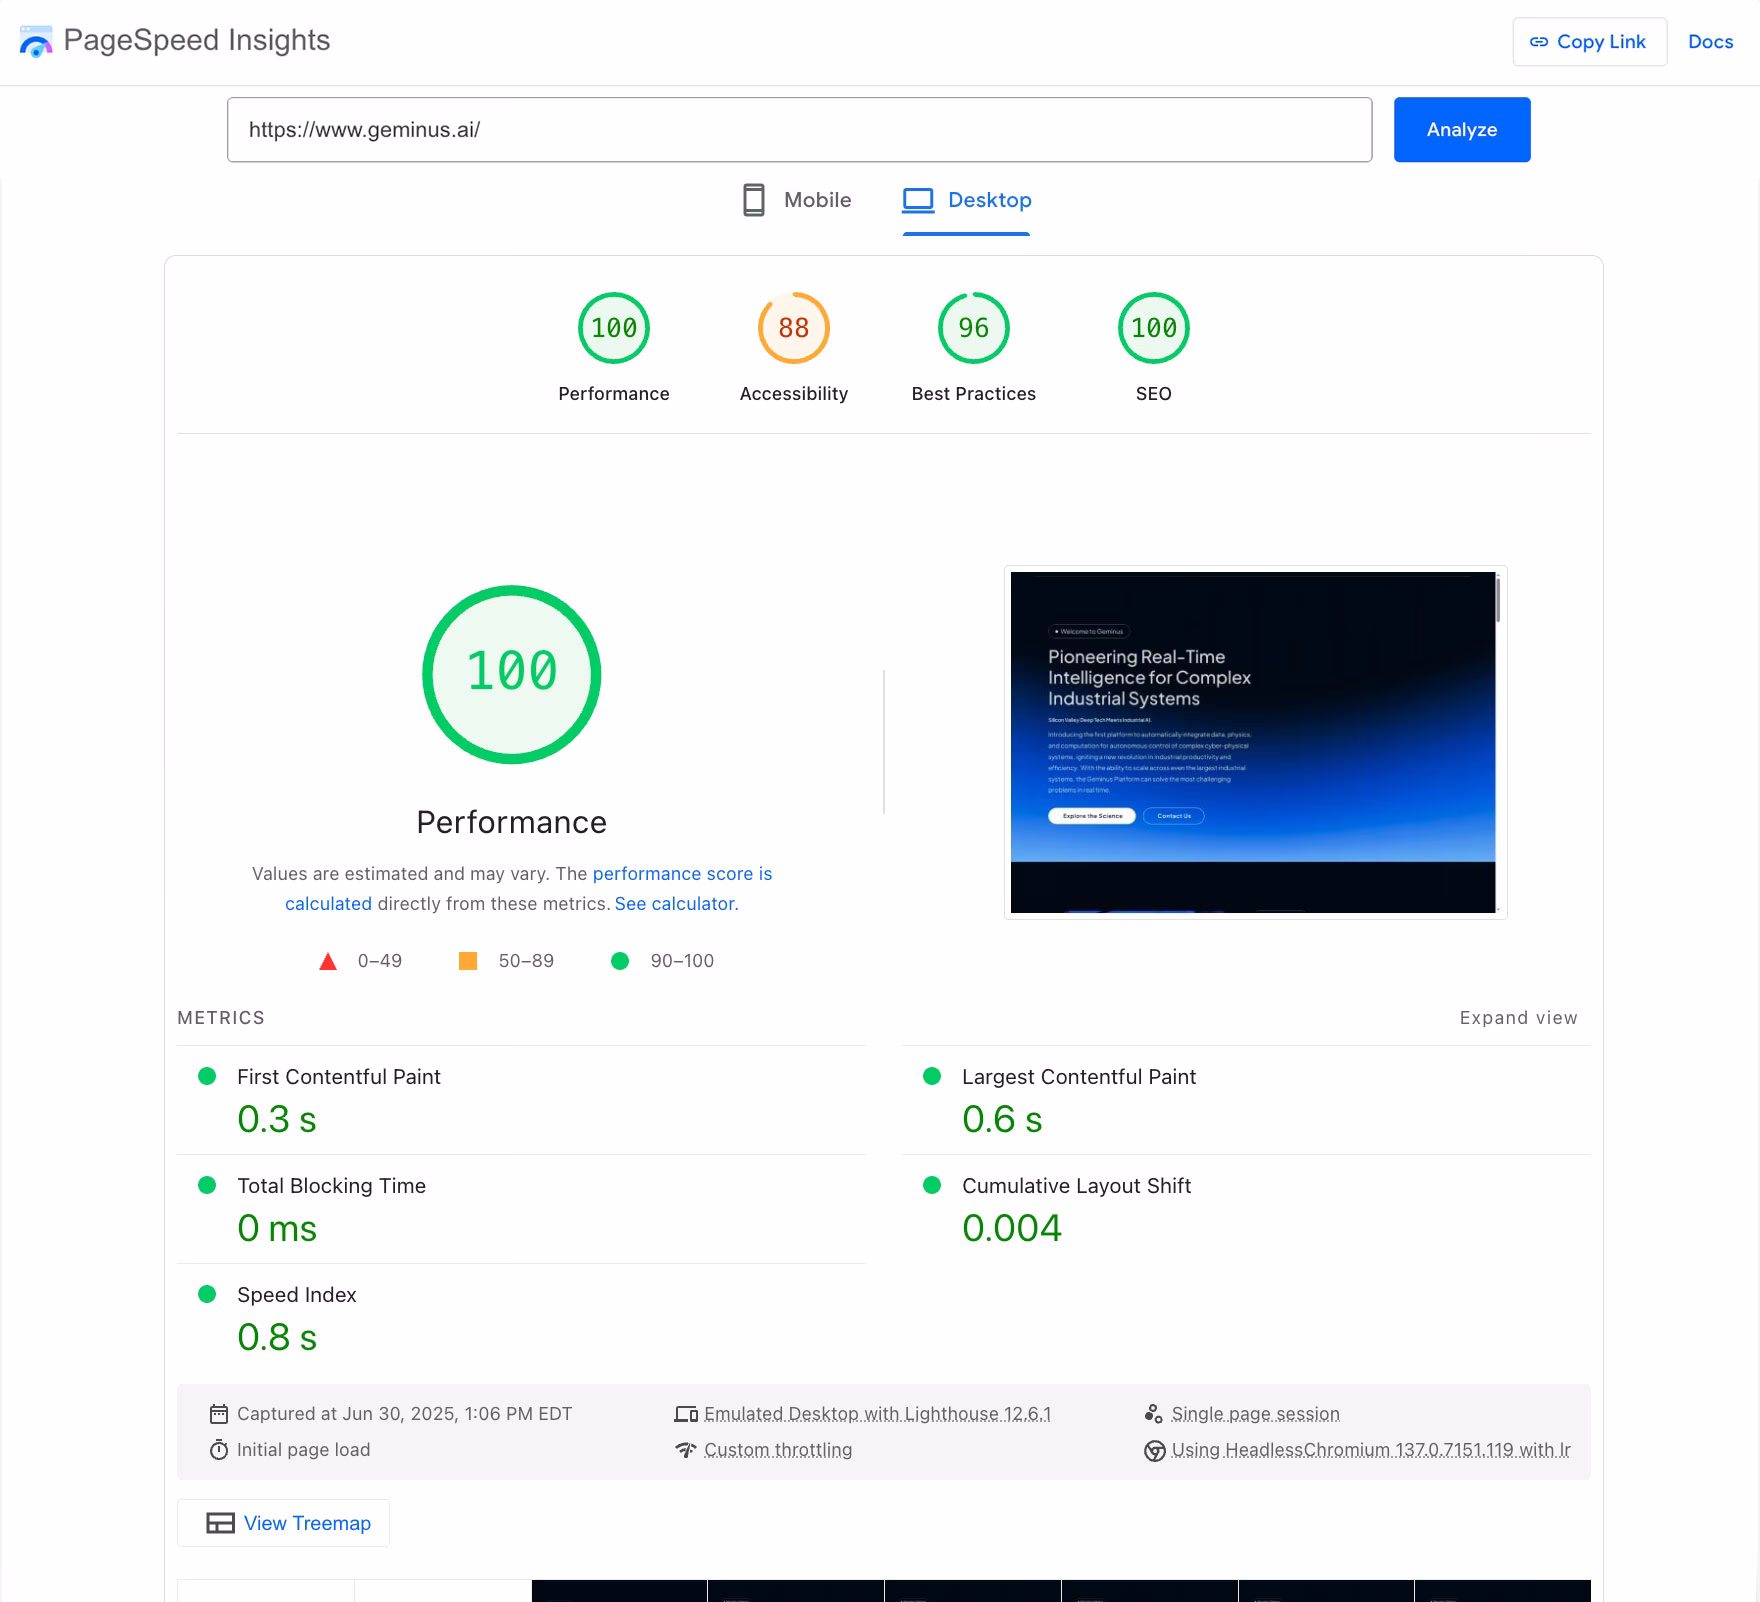Click the First Contentful Paint value 0.3 s
1760x1602 pixels.
tap(277, 1120)
